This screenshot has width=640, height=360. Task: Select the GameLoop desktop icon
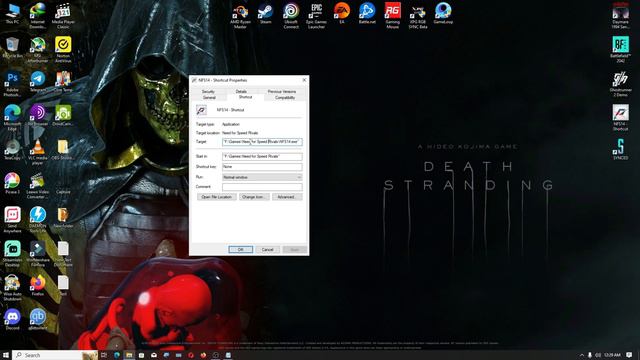coord(443,13)
